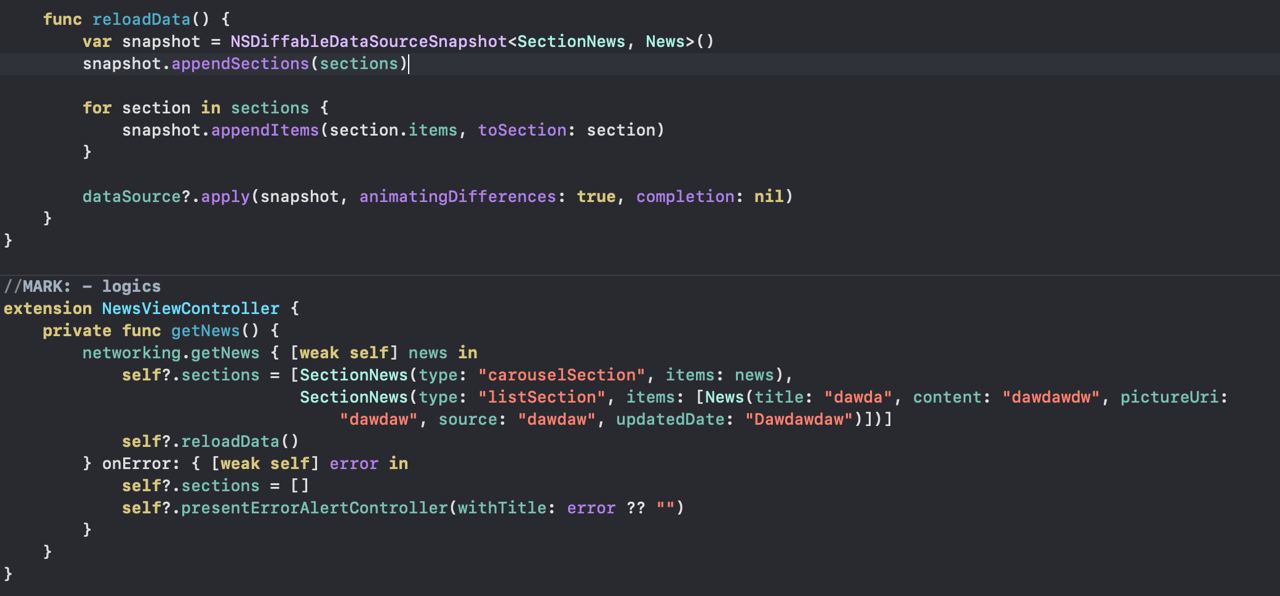Click the toSection: argument label

[x=527, y=130]
